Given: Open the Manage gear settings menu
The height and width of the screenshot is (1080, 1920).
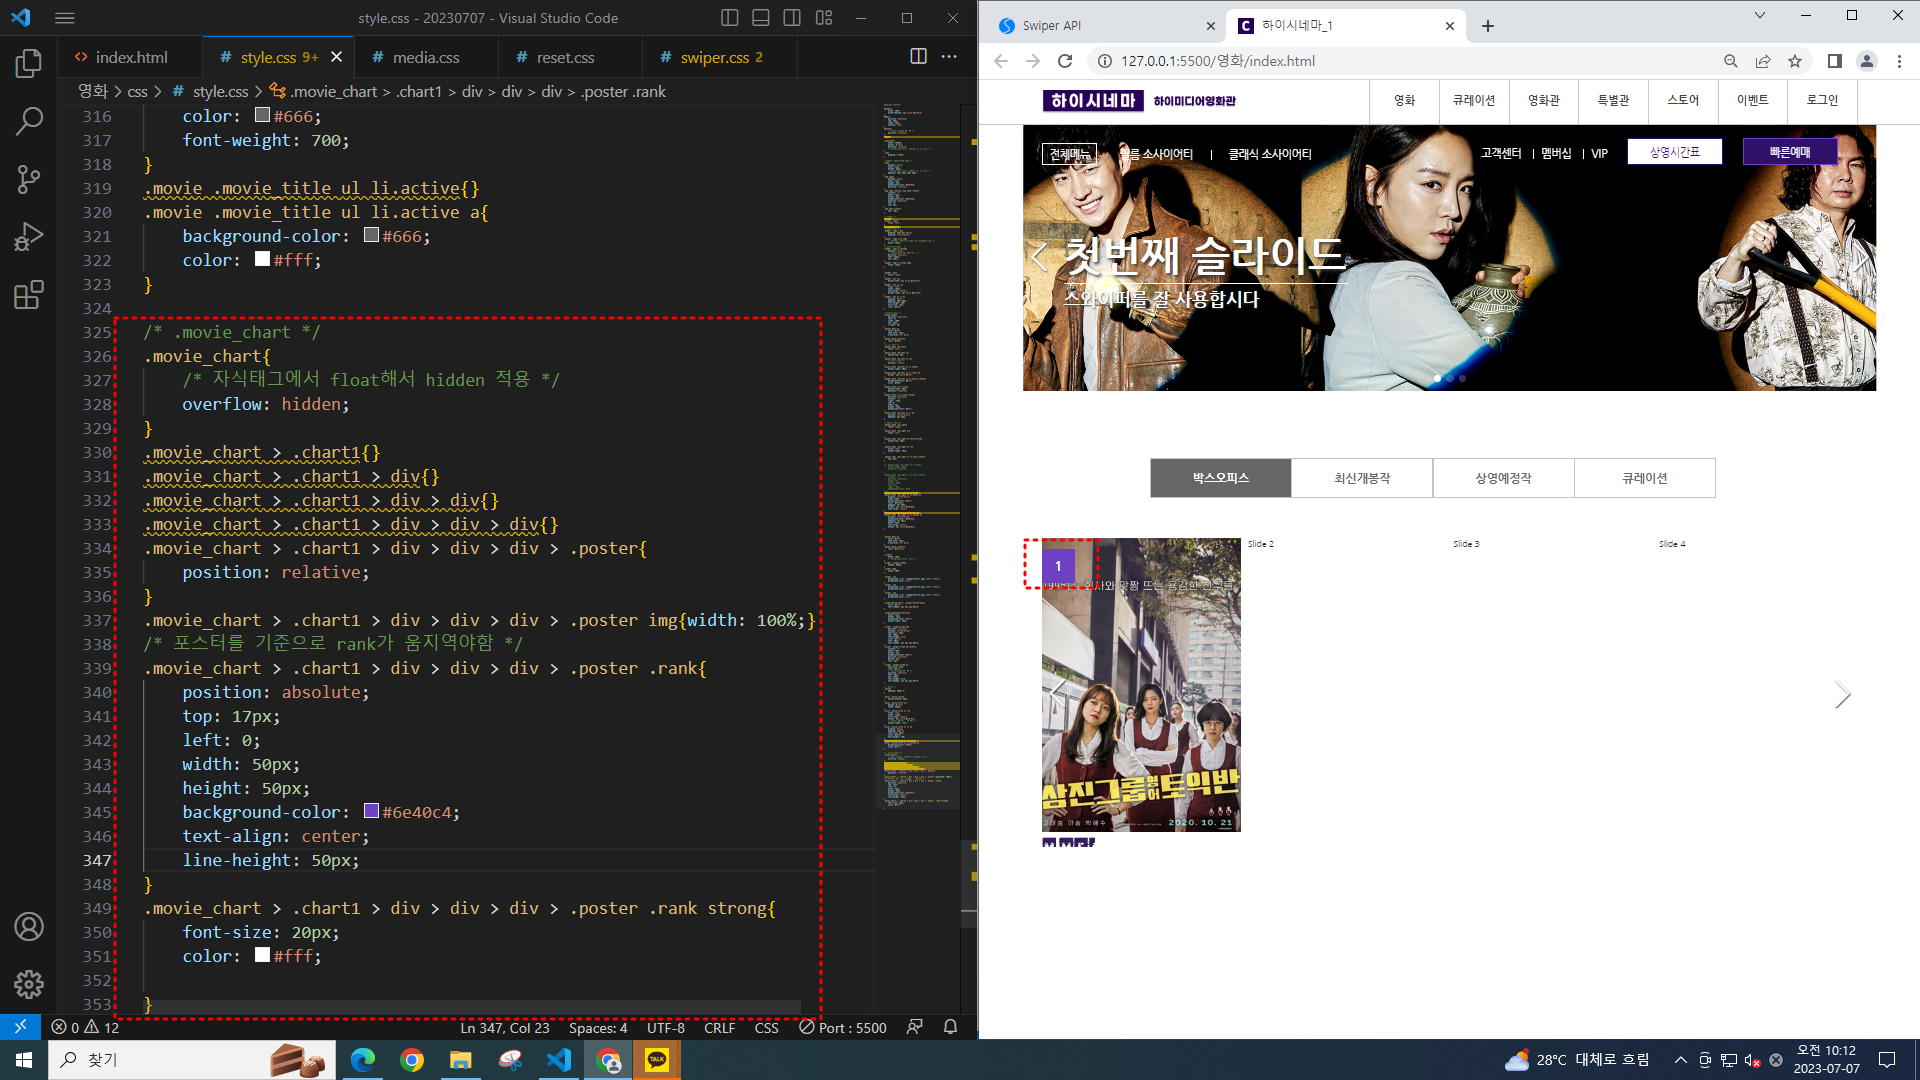Looking at the screenshot, I should click(x=29, y=985).
